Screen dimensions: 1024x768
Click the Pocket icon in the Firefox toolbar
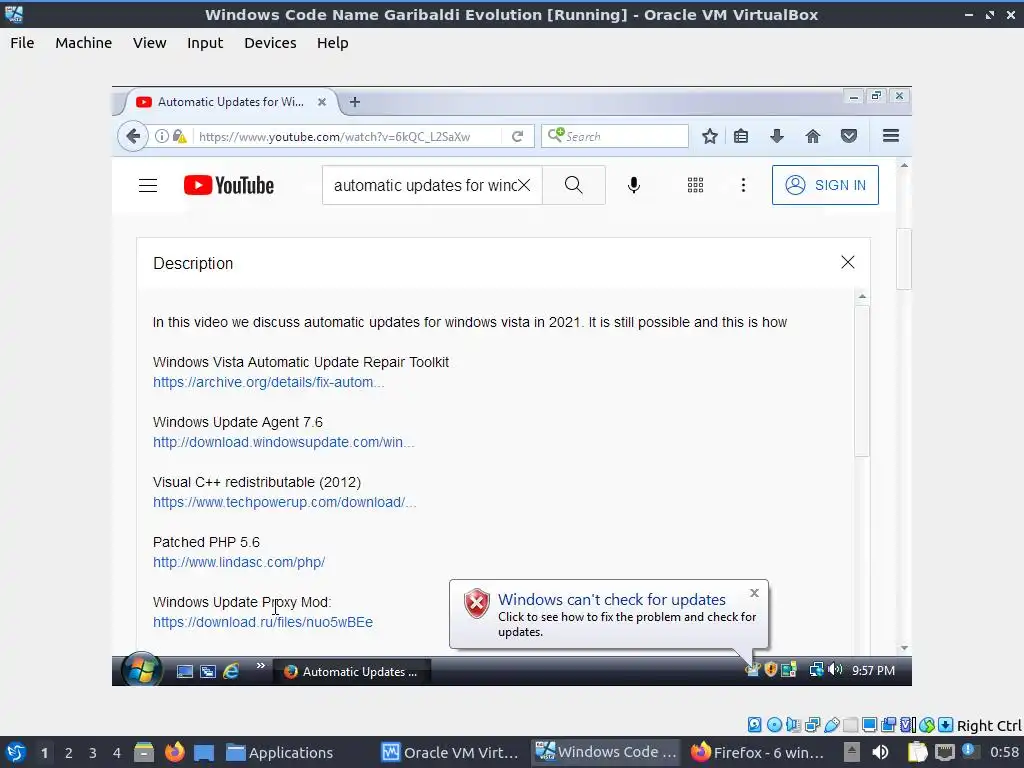(x=848, y=136)
